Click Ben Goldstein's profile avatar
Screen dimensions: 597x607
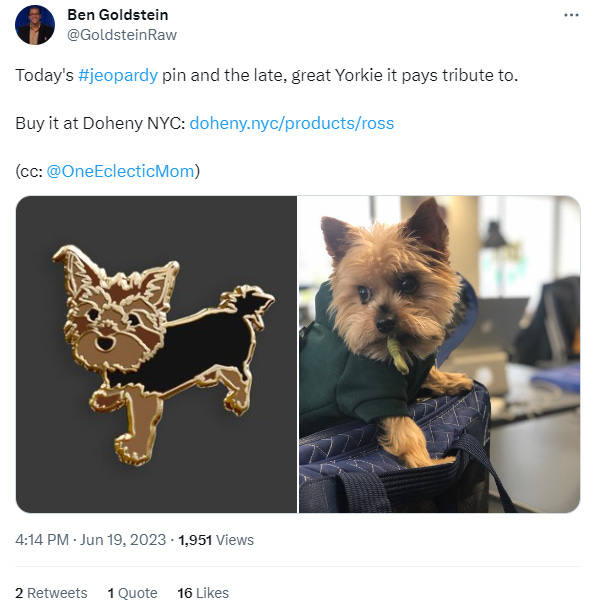[35, 25]
